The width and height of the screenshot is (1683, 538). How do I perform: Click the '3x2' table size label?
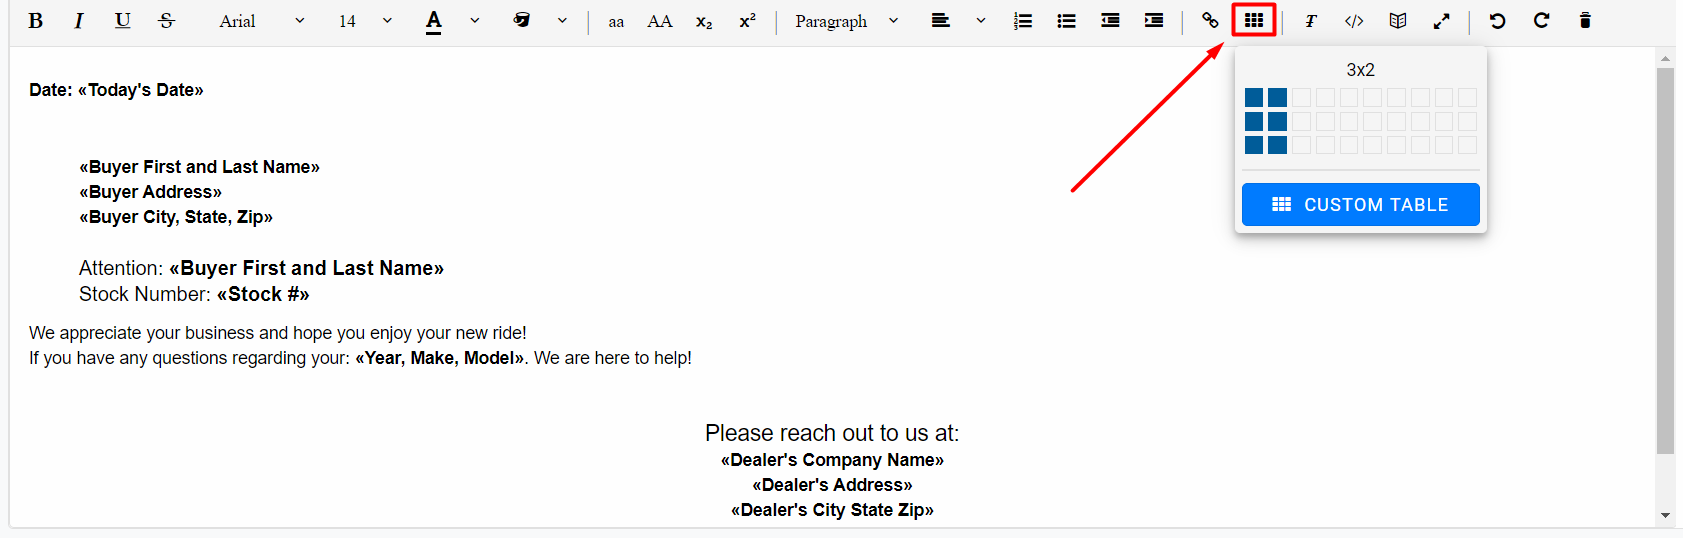pos(1361,70)
